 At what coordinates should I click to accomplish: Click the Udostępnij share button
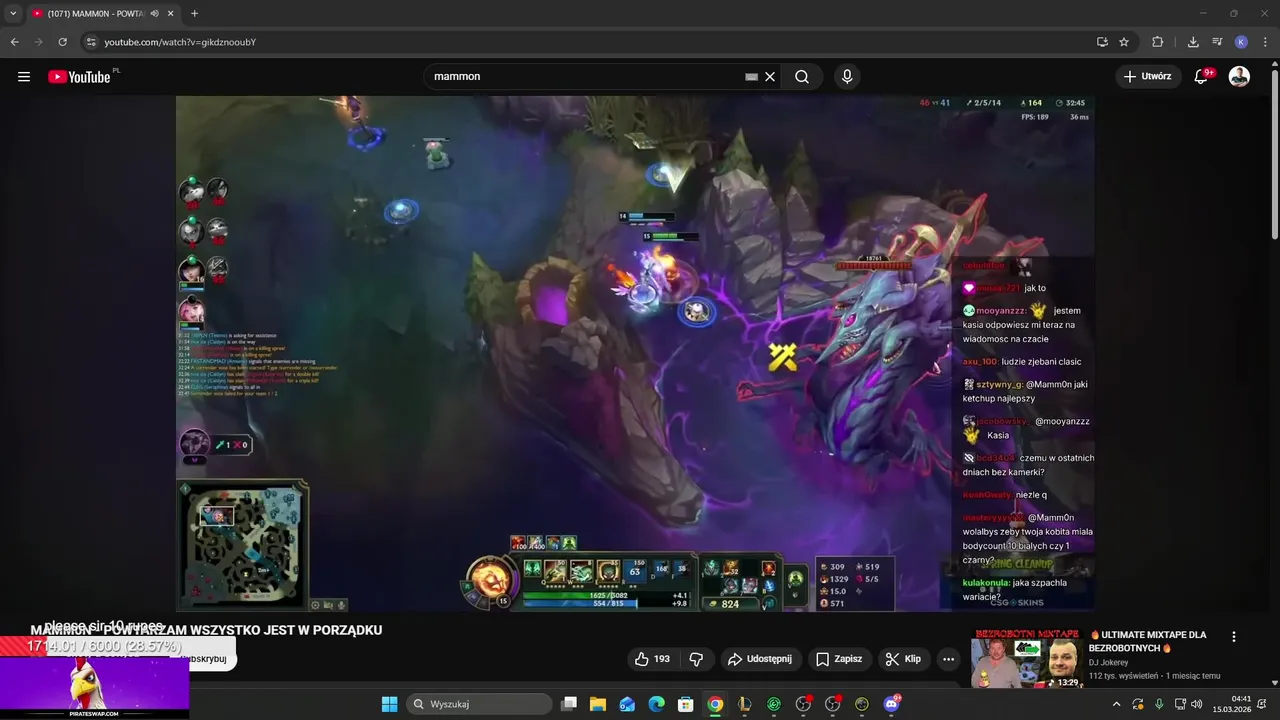tap(760, 659)
